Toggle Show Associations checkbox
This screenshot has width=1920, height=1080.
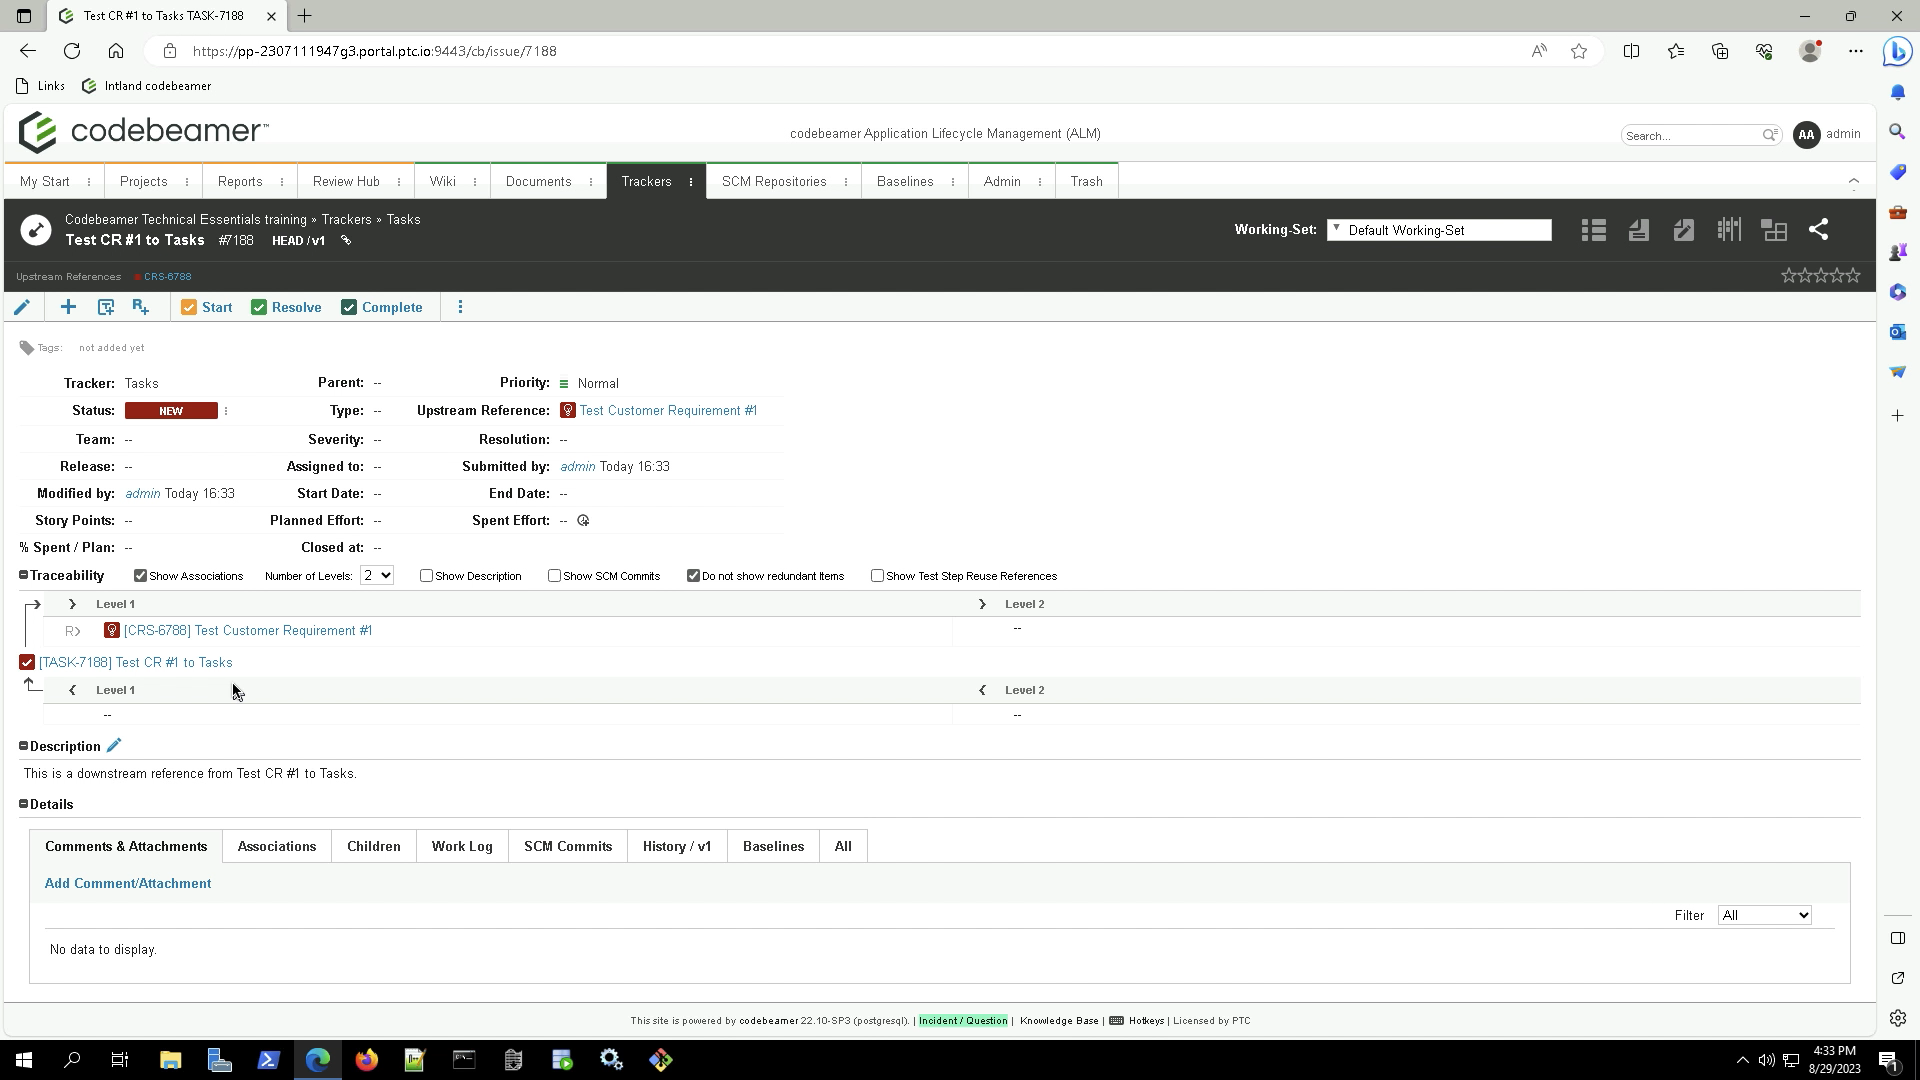(x=140, y=576)
